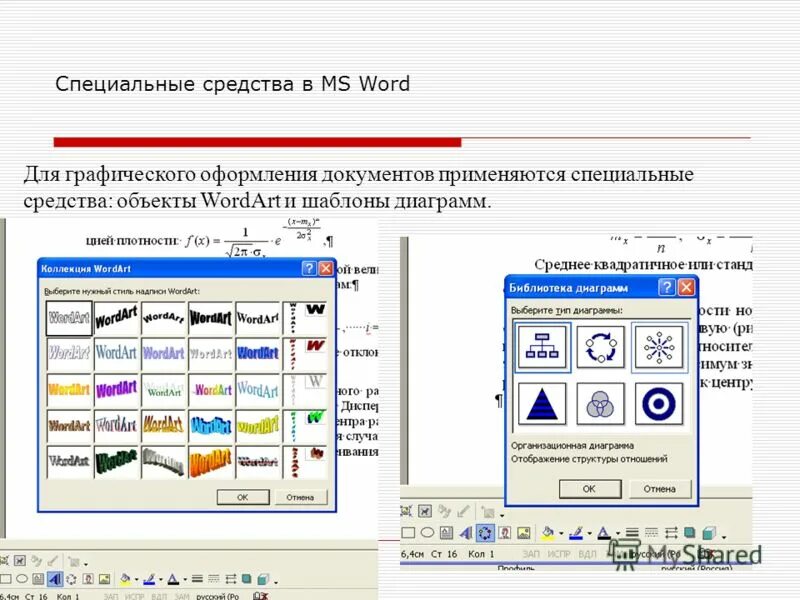Choose the Pyramid diagram type

click(542, 404)
